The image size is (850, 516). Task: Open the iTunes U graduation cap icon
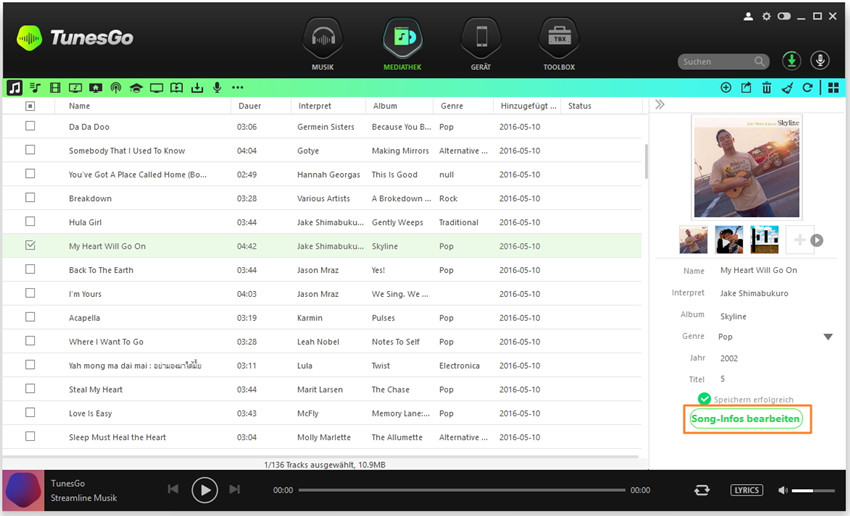pos(136,88)
